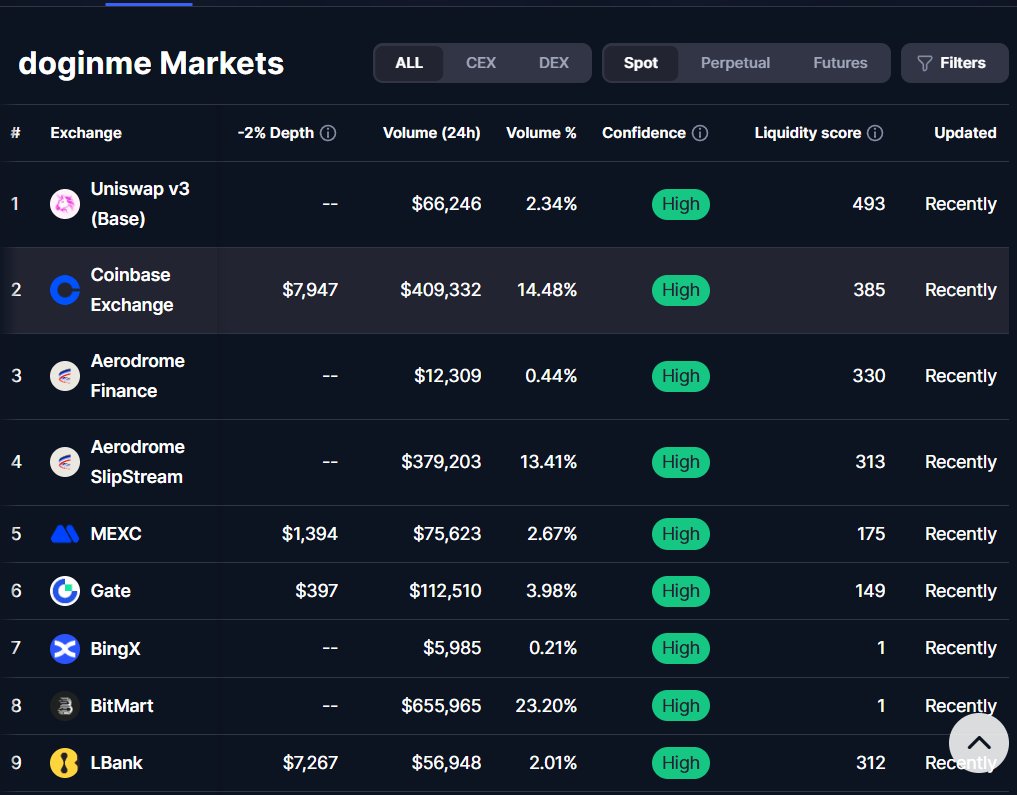Click the $7,267 depth value

(310, 763)
